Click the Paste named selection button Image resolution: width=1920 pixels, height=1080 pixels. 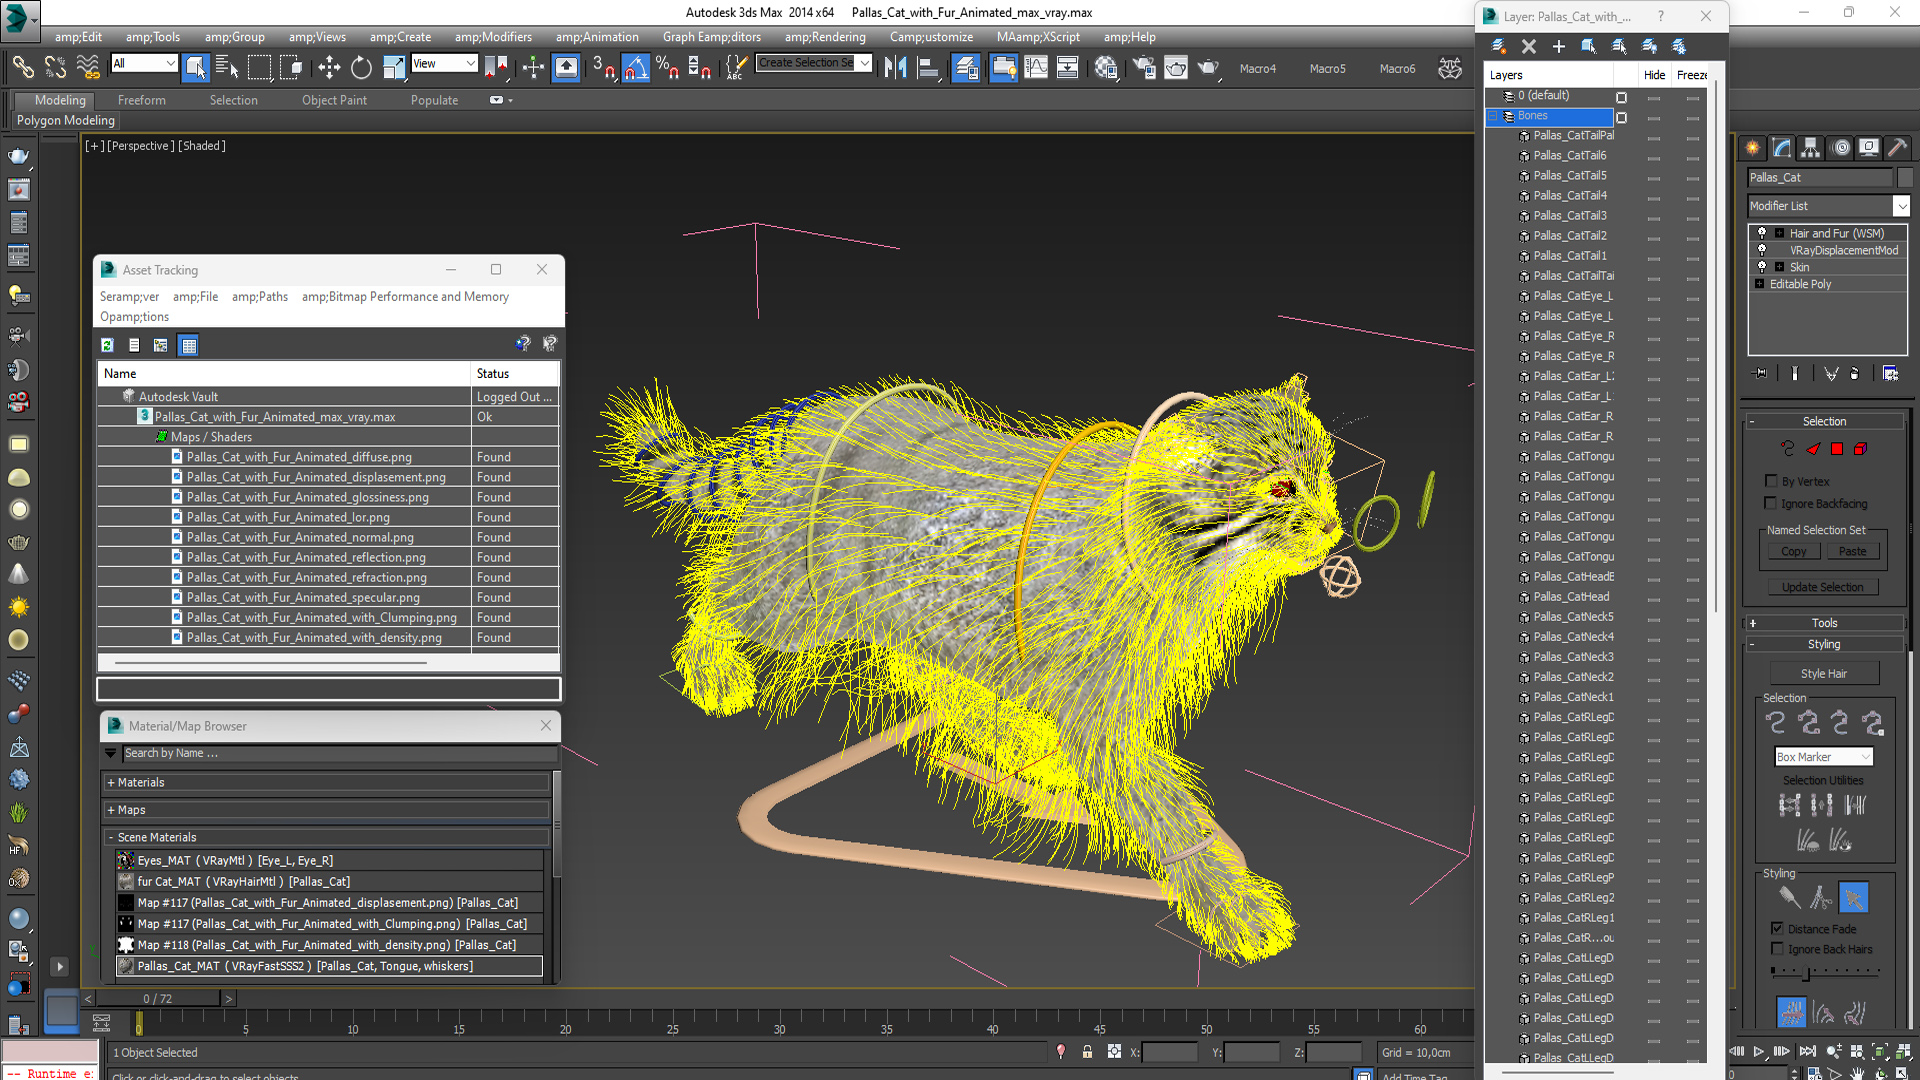1852,551
